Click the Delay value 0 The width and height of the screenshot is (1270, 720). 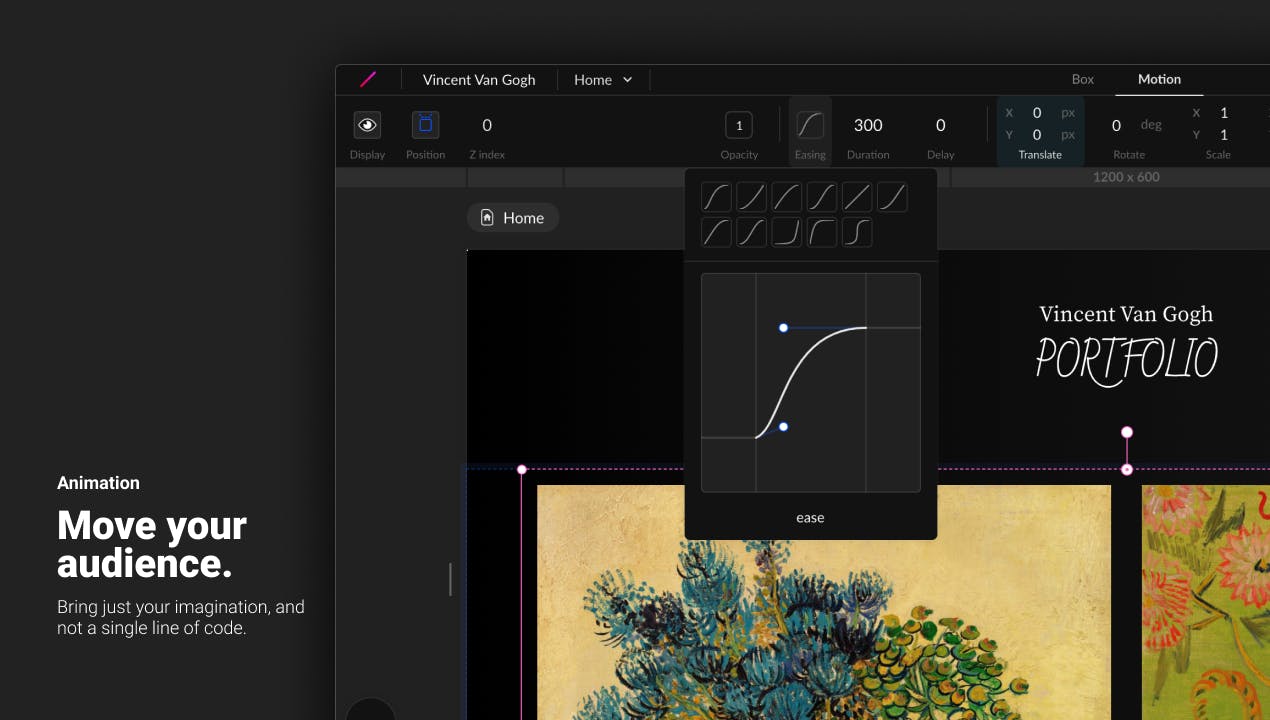941,125
